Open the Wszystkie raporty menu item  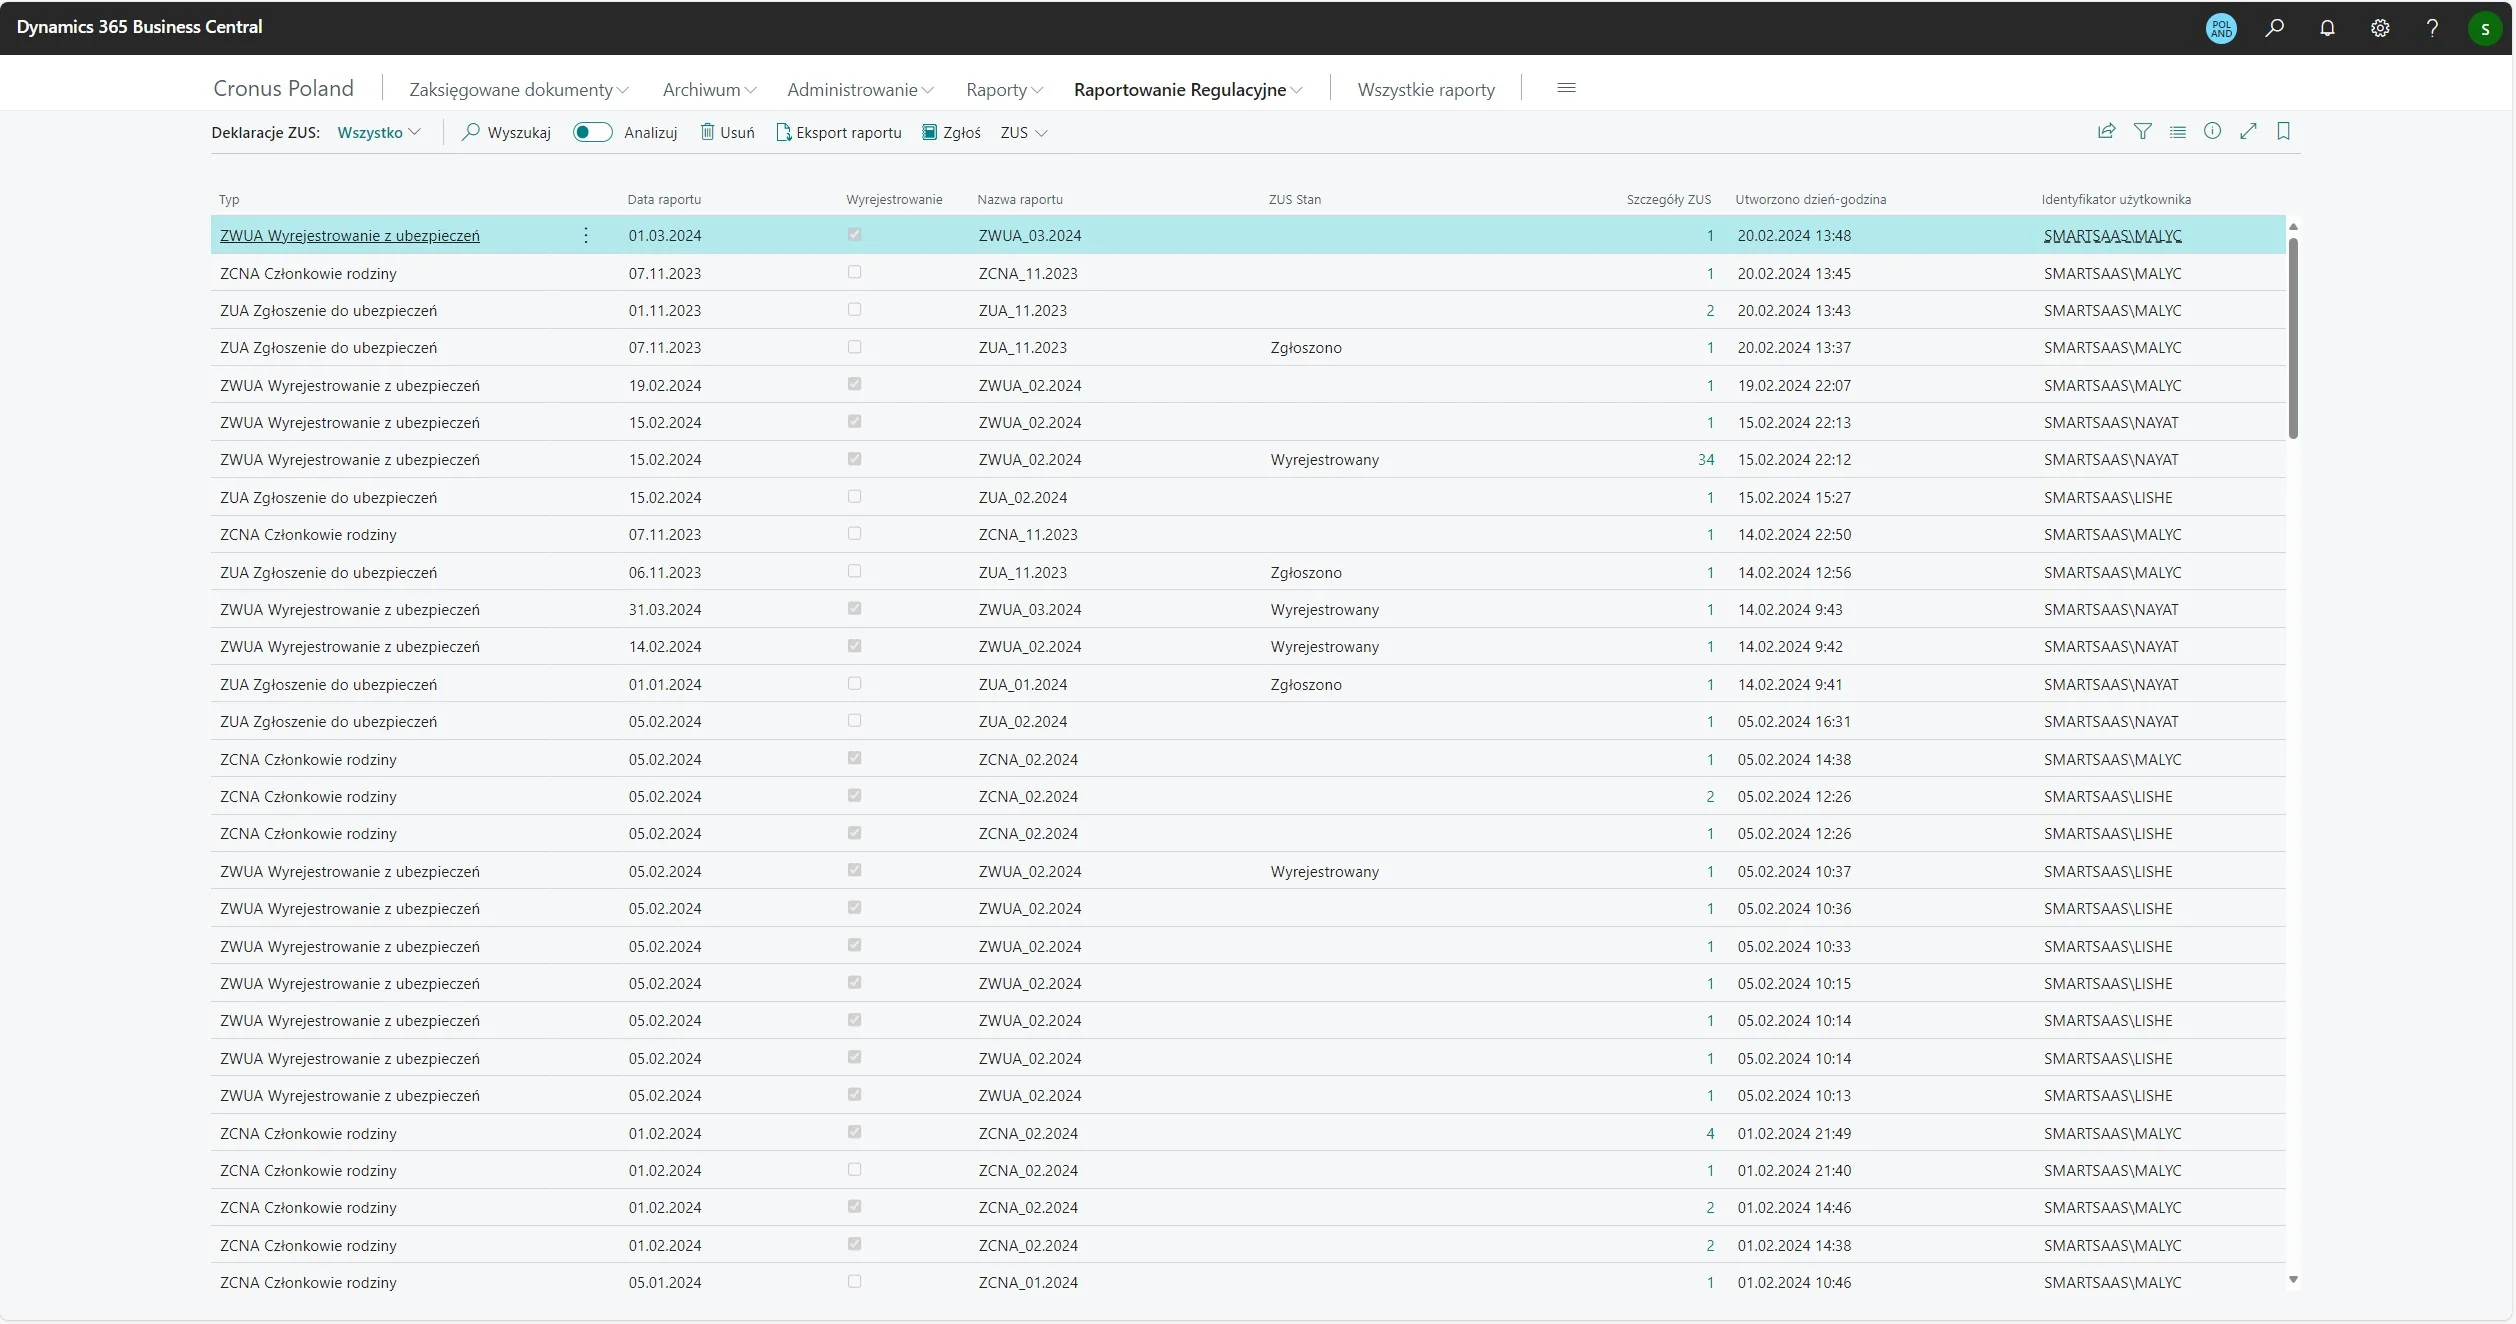point(1425,90)
